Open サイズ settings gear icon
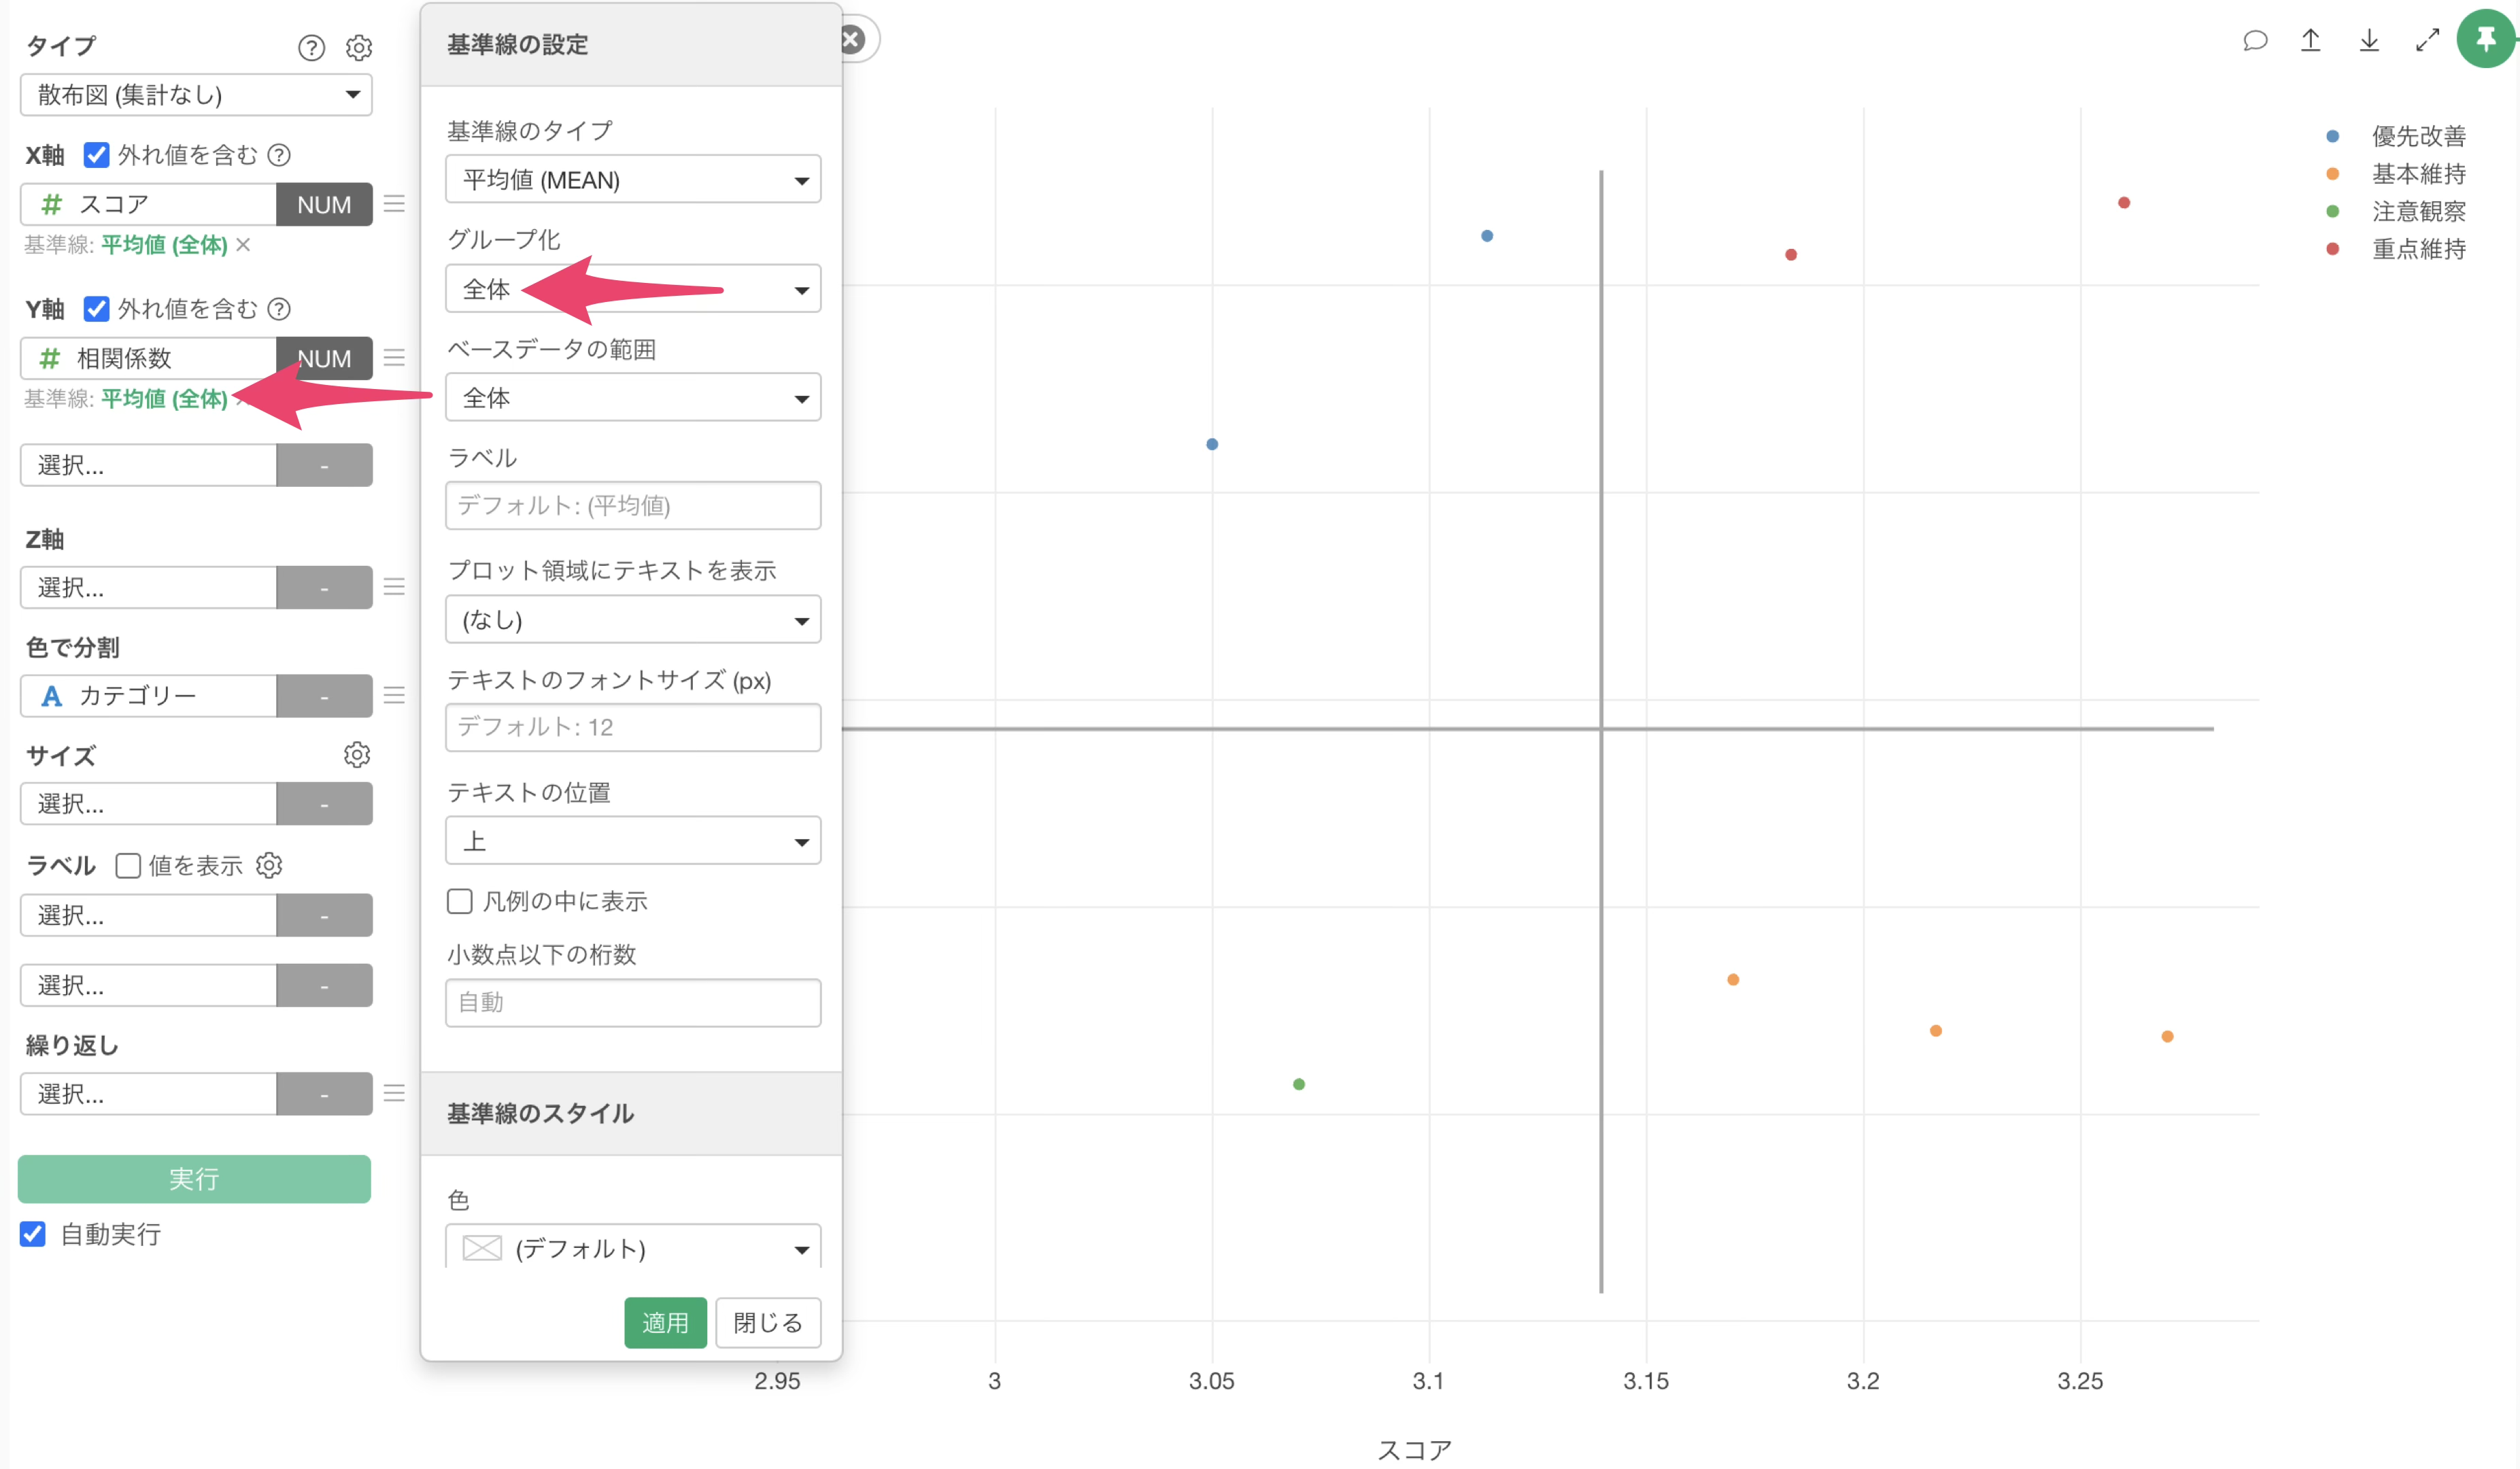Screen dimensions: 2520x1469 pos(357,755)
